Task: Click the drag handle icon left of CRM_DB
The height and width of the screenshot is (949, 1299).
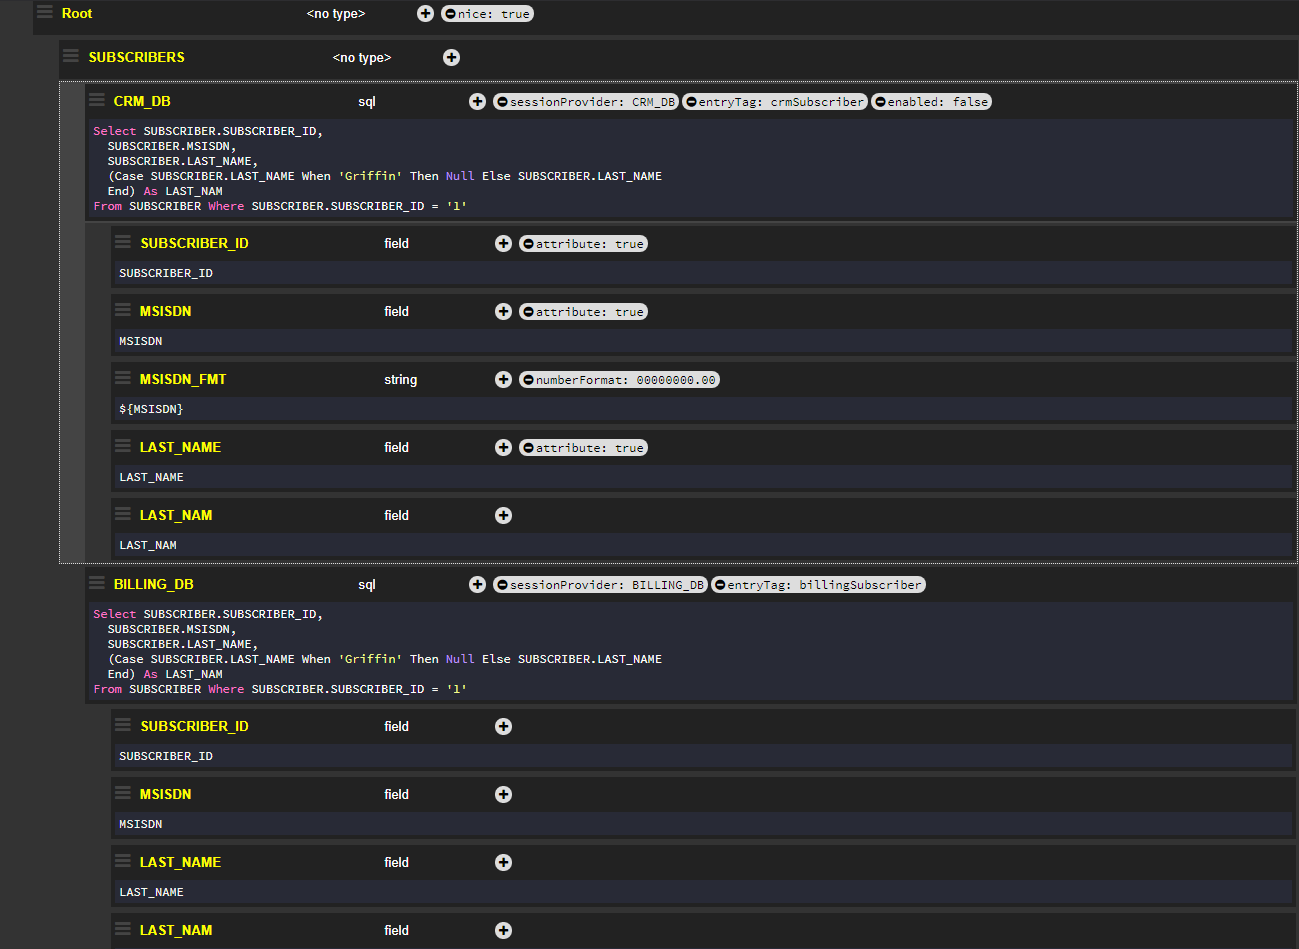Action: (97, 100)
